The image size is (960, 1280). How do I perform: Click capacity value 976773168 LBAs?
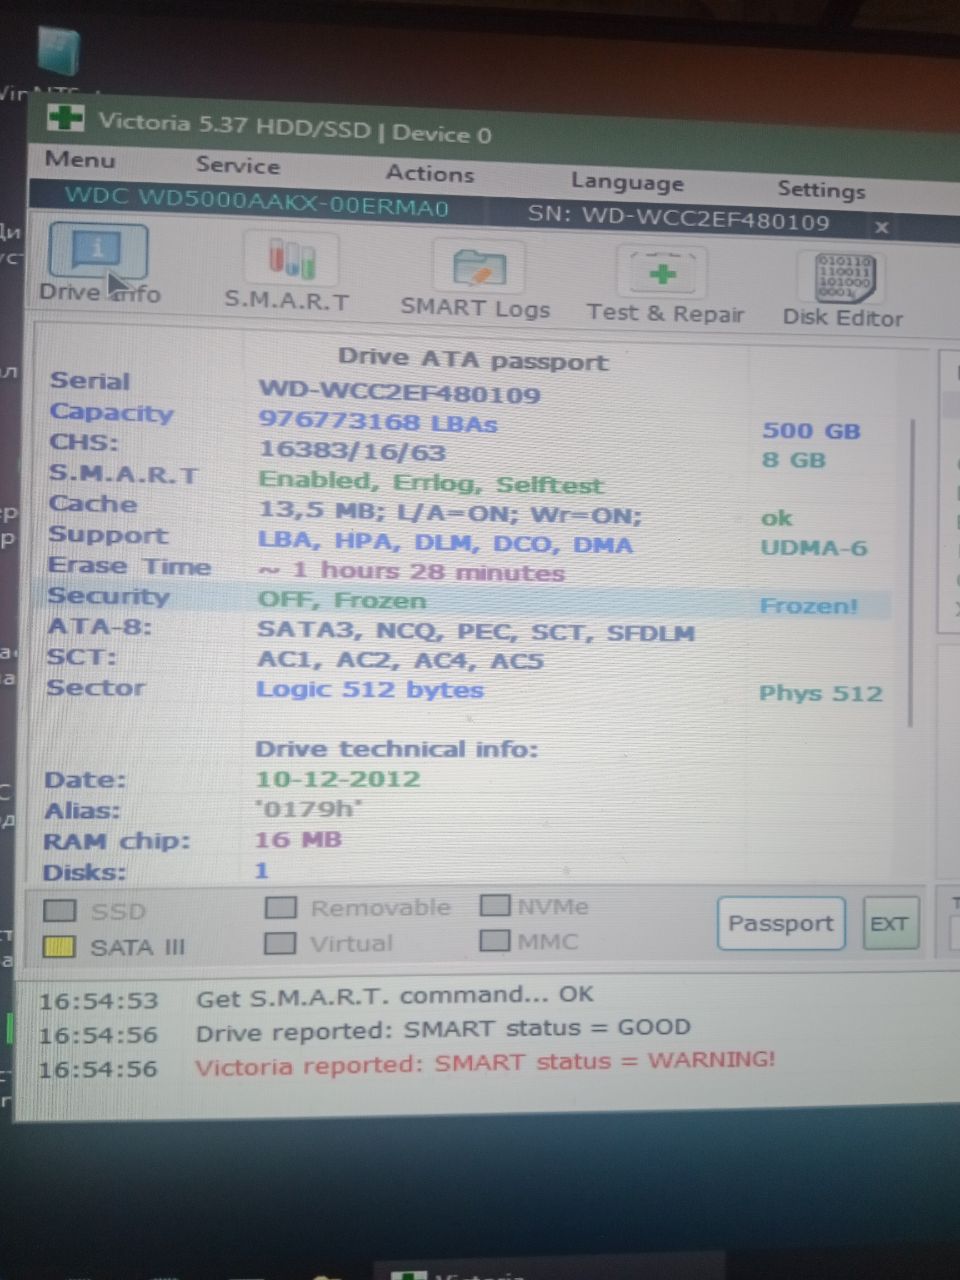pyautogui.click(x=378, y=421)
